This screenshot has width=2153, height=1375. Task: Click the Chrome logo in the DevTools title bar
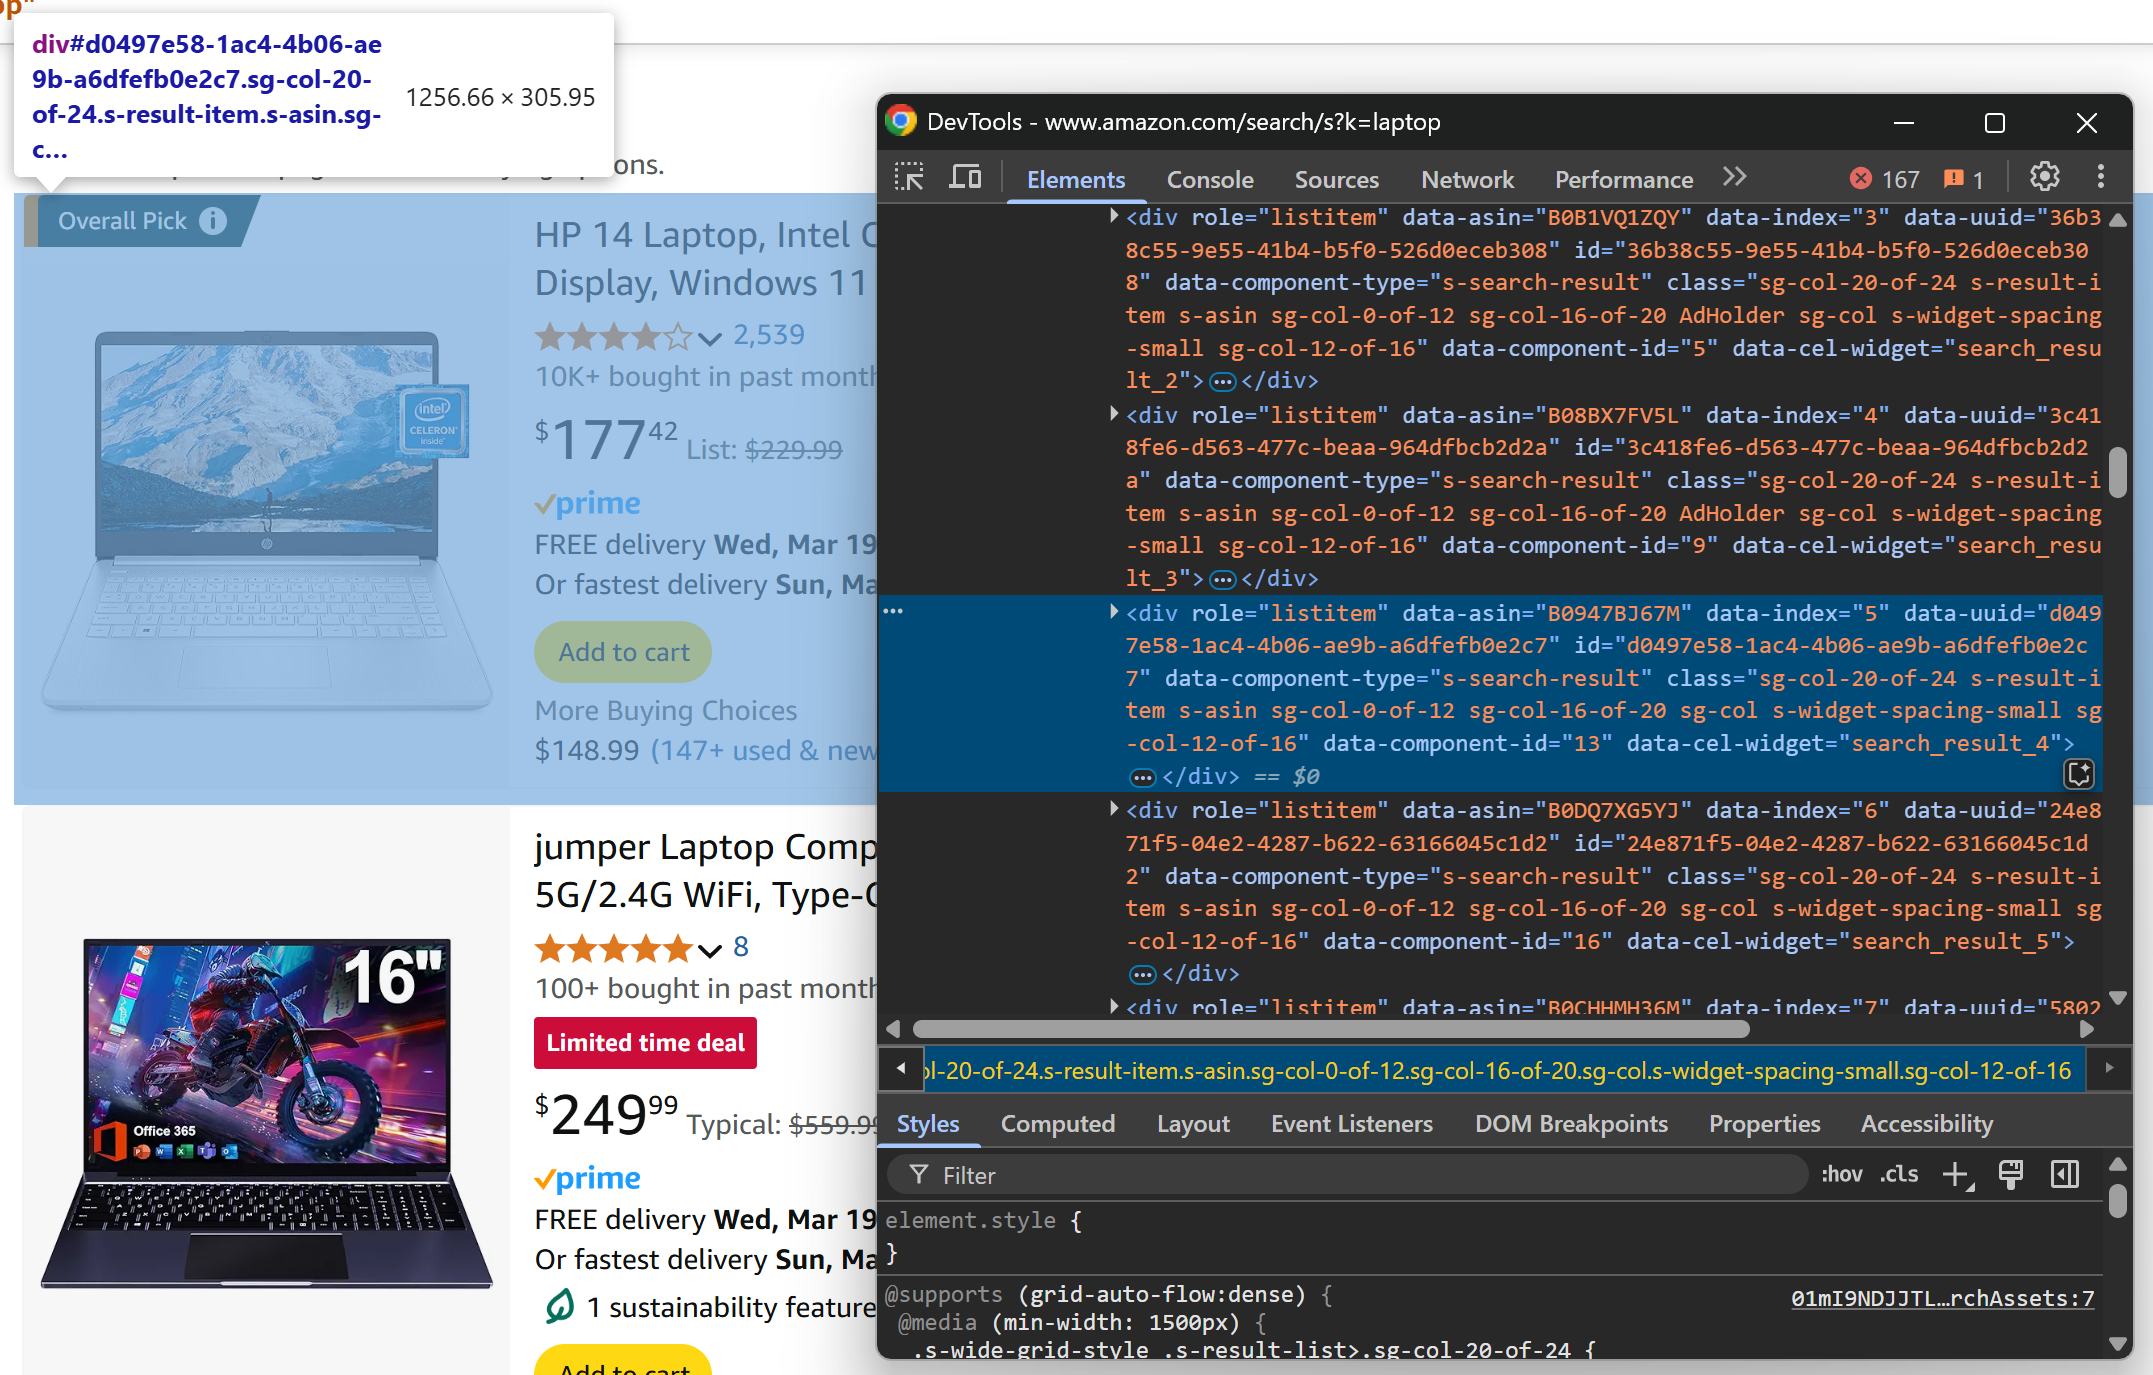(x=901, y=122)
